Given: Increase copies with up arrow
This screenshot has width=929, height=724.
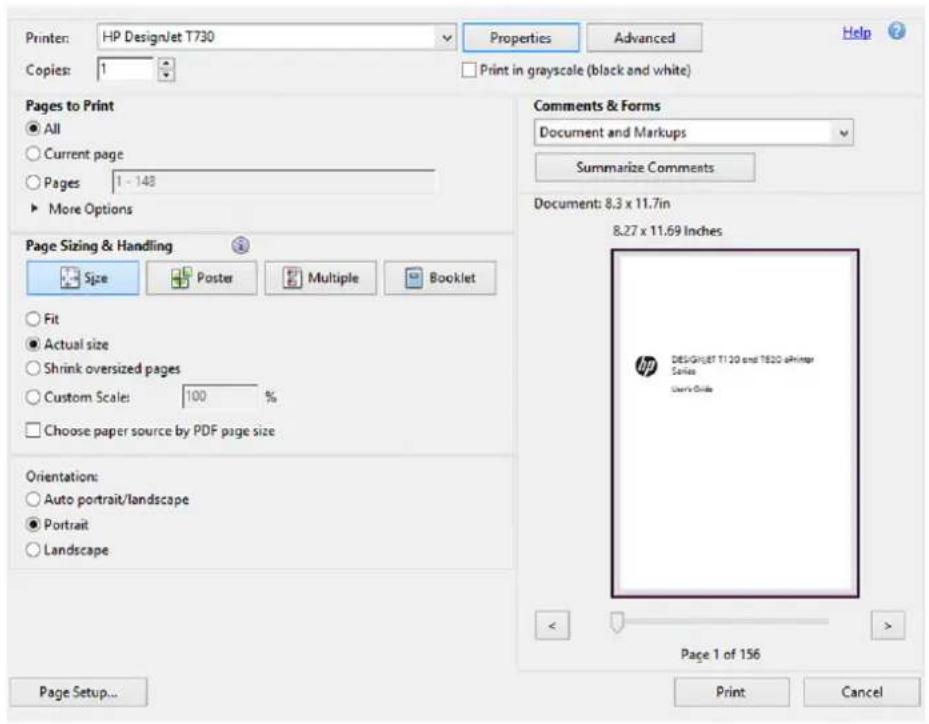Looking at the screenshot, I should [166, 63].
